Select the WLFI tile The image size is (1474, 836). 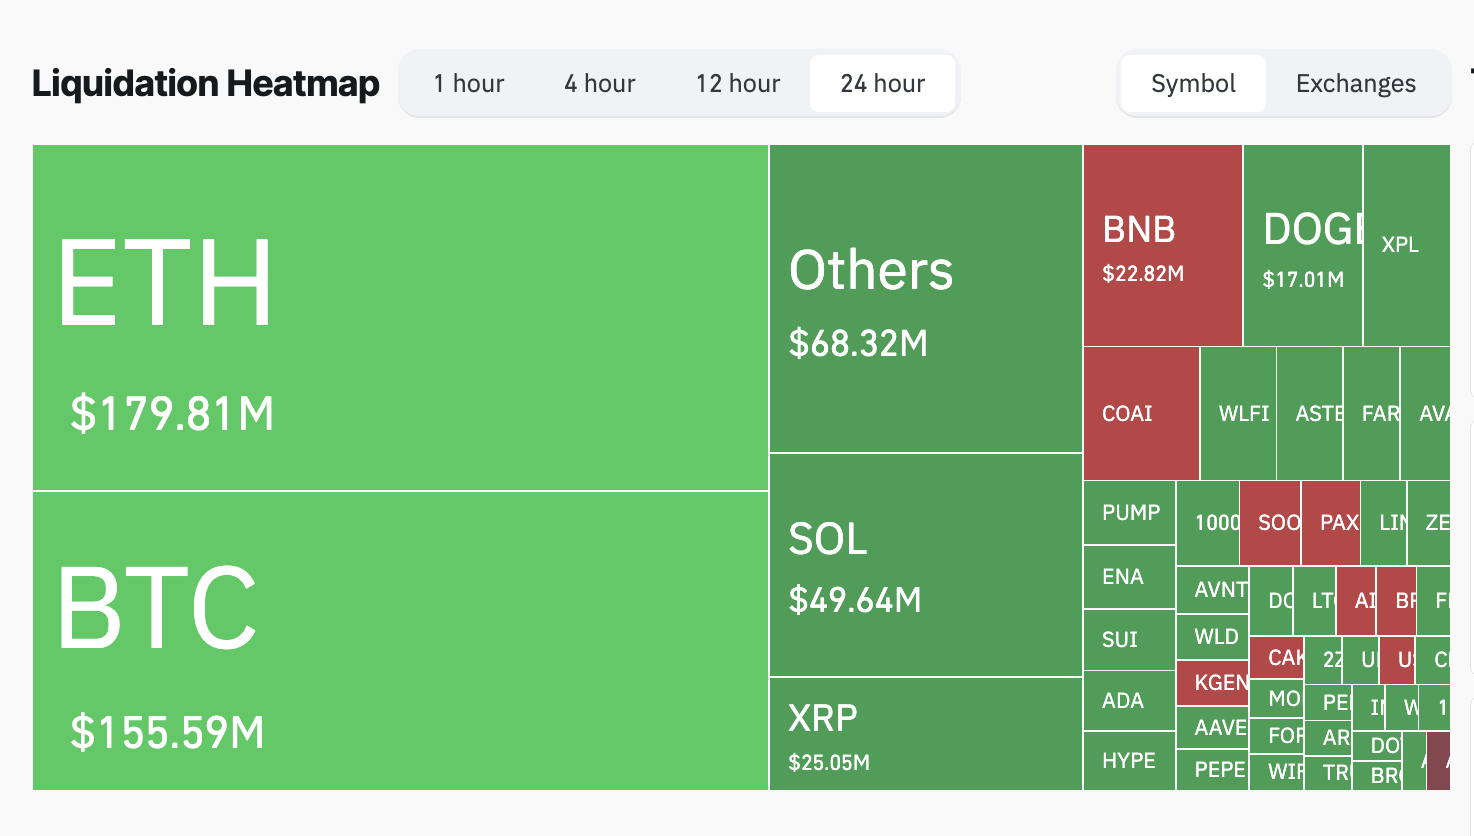[1240, 412]
